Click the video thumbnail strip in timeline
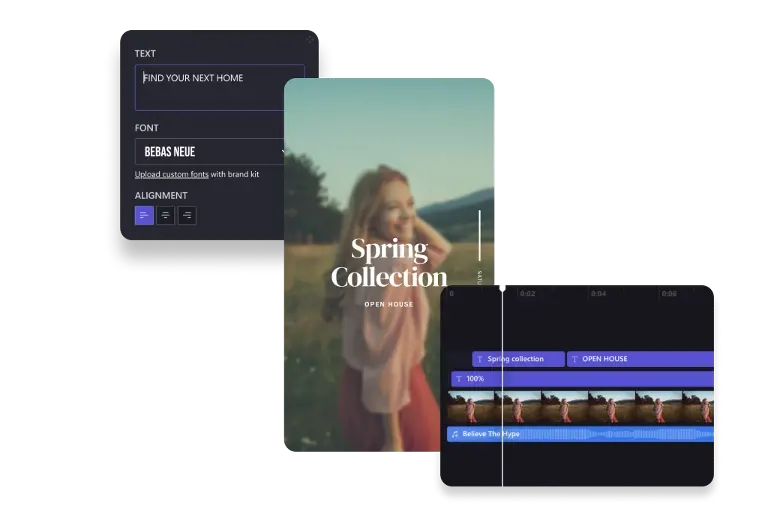 click(580, 406)
